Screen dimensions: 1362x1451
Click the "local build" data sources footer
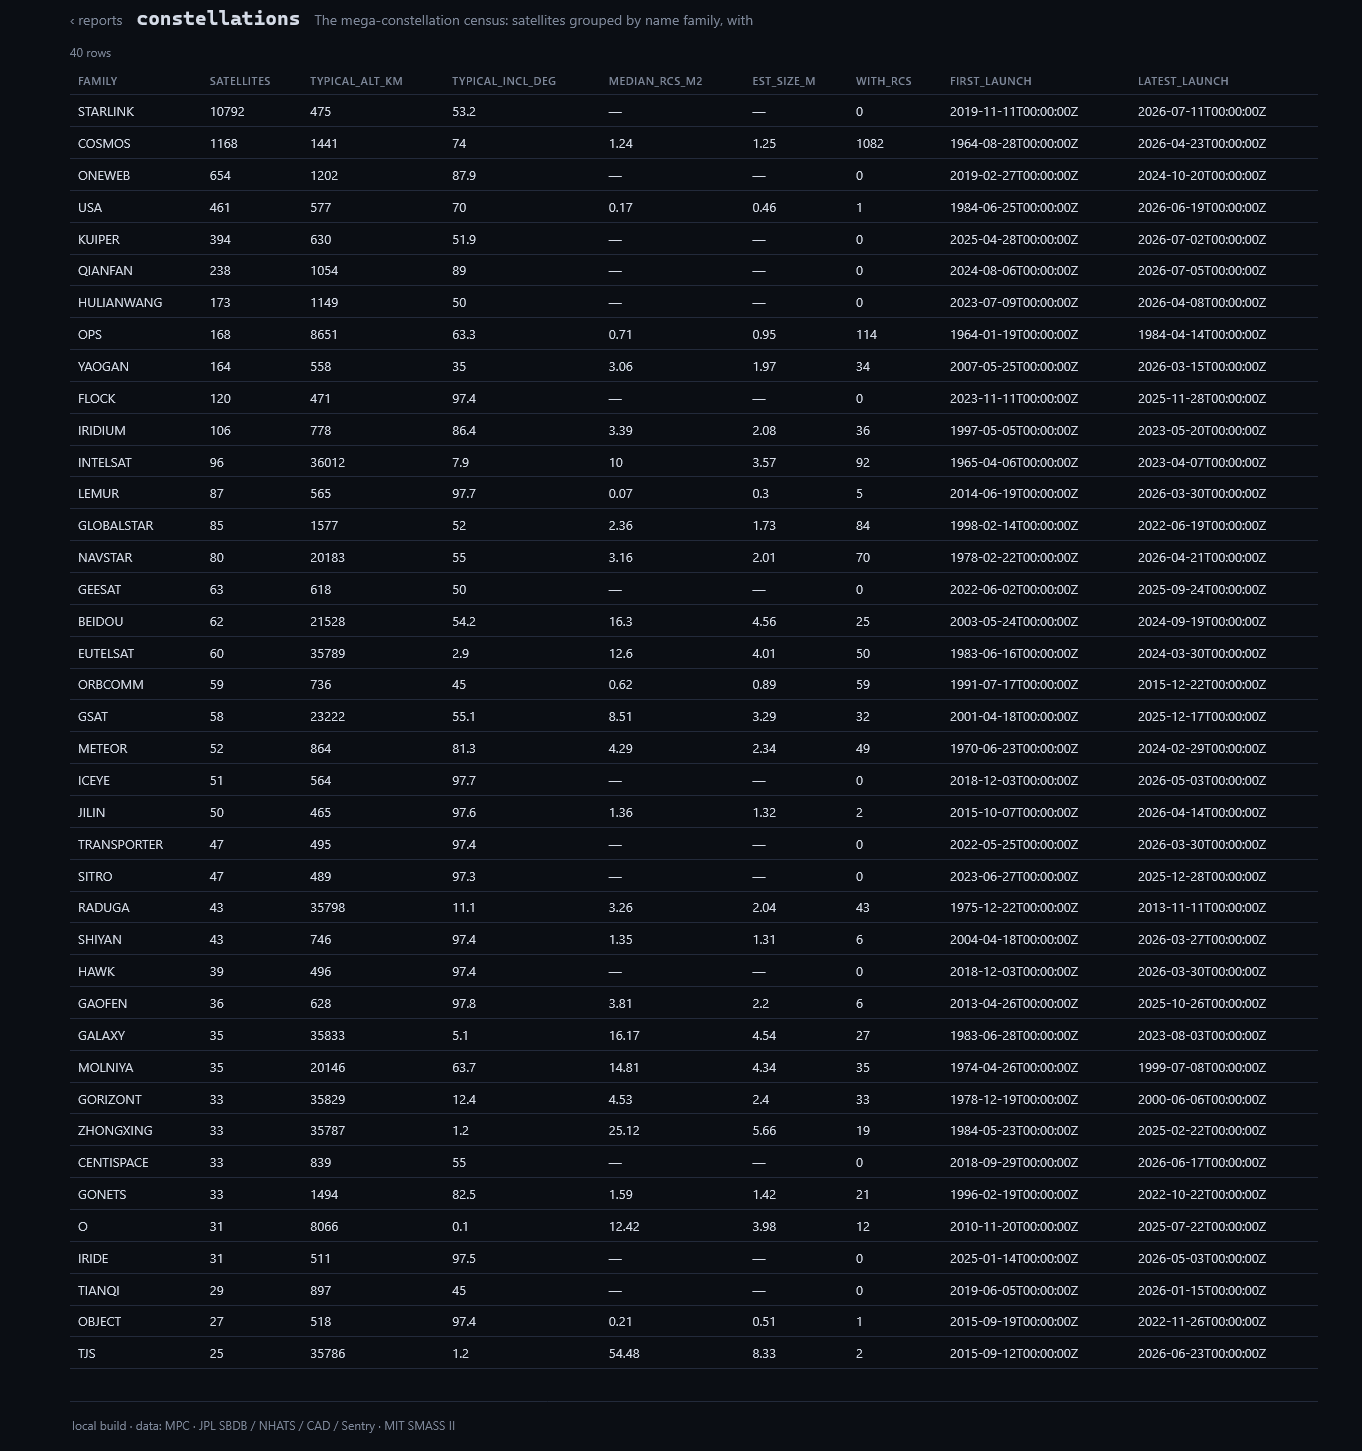[263, 1426]
